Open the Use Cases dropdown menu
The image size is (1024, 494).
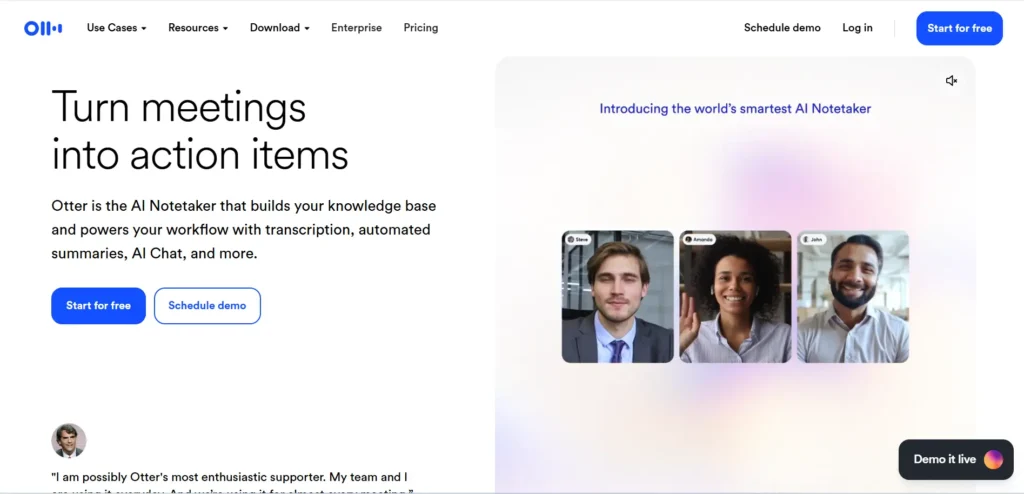click(x=116, y=28)
